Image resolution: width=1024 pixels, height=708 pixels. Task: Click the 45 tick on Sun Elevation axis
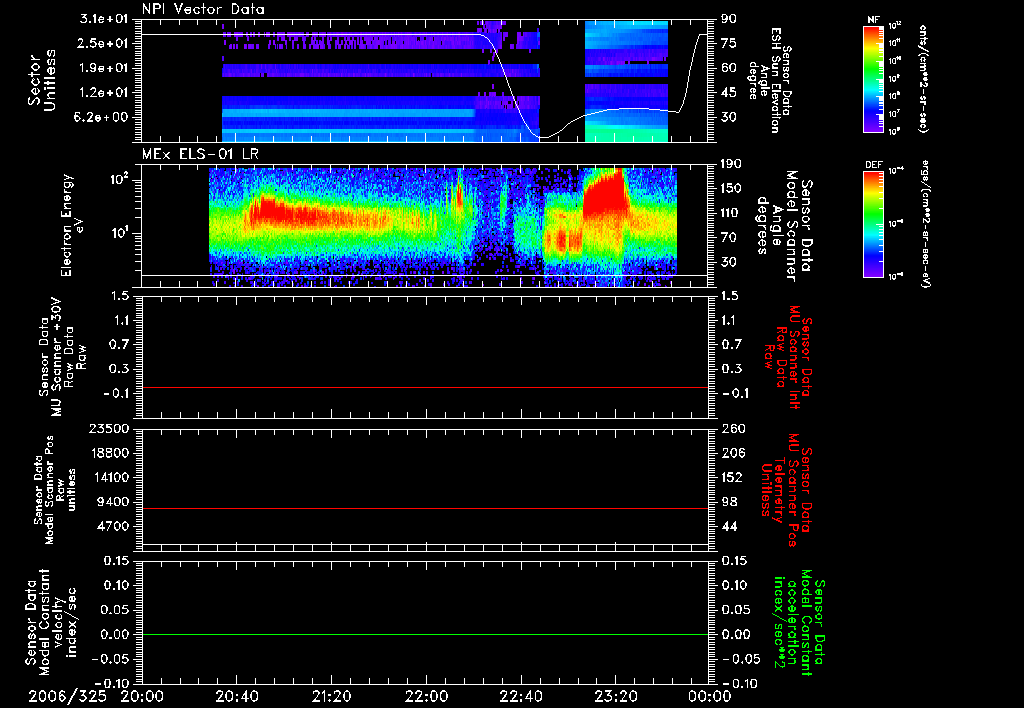coord(728,93)
